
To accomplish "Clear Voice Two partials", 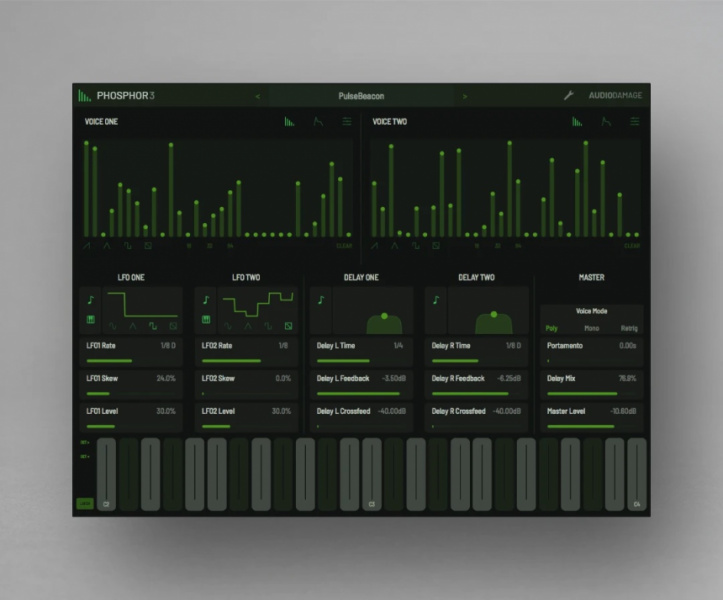I will (632, 246).
